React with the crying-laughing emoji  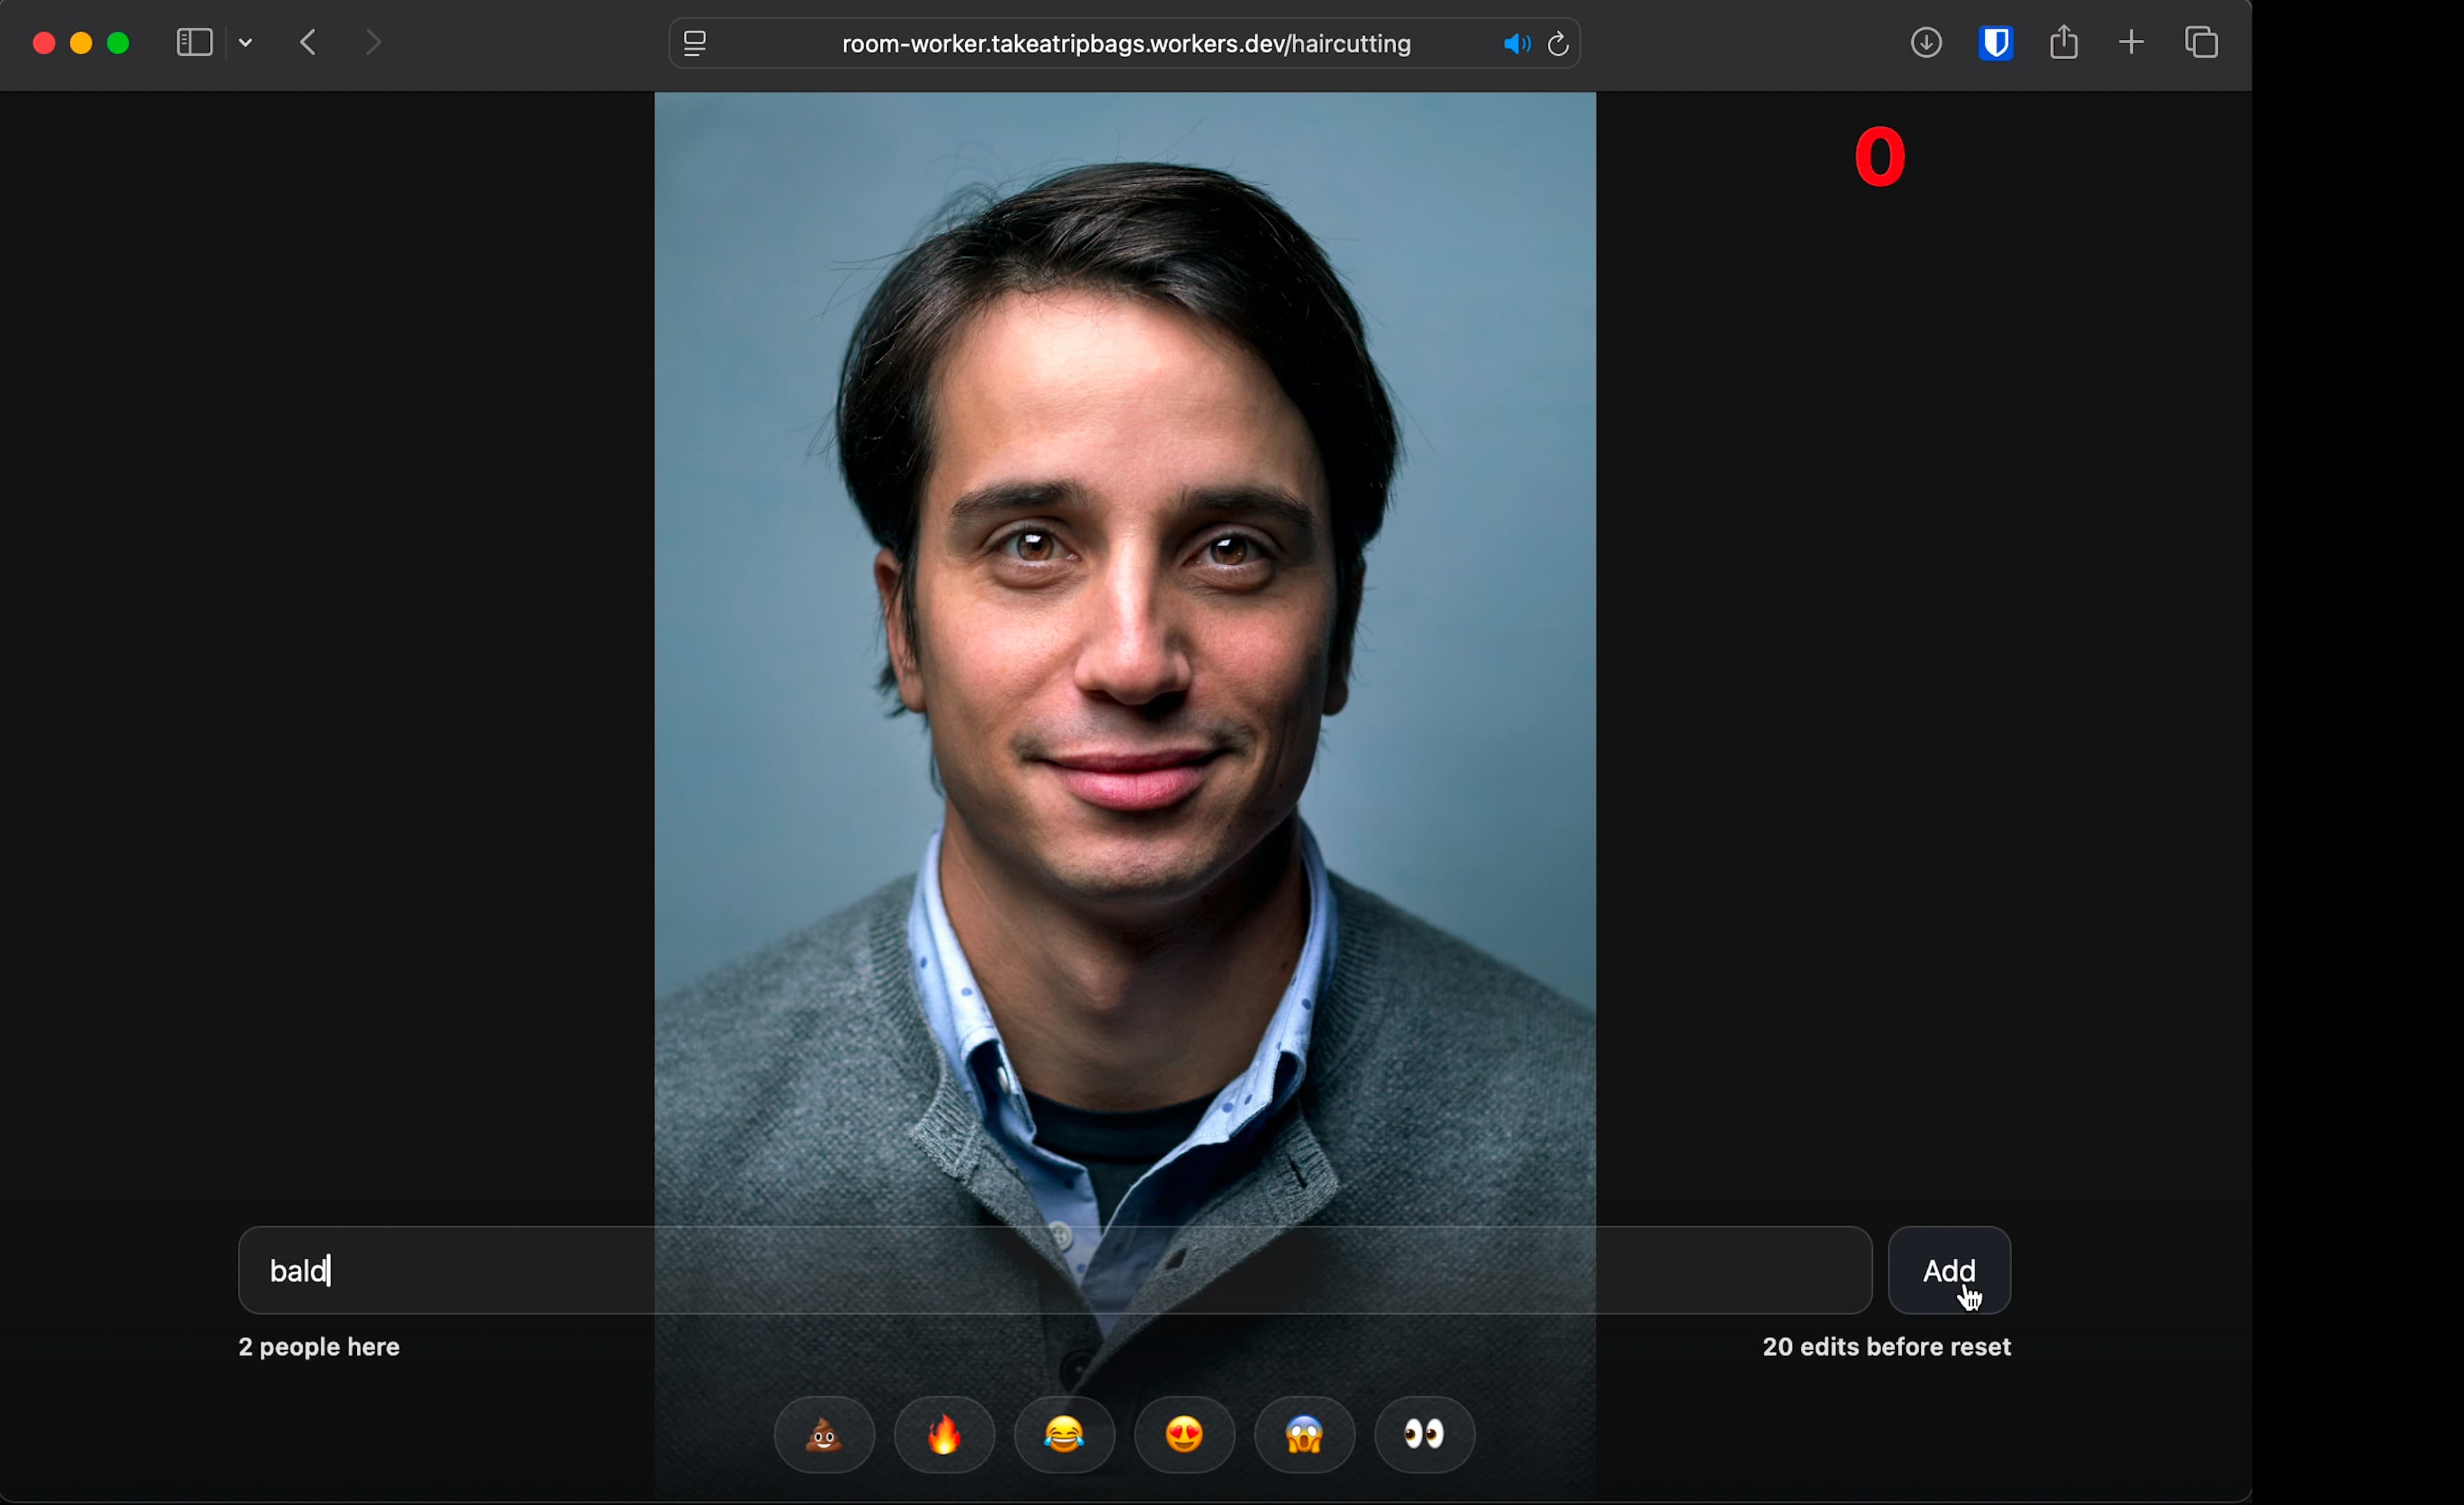[1064, 1435]
